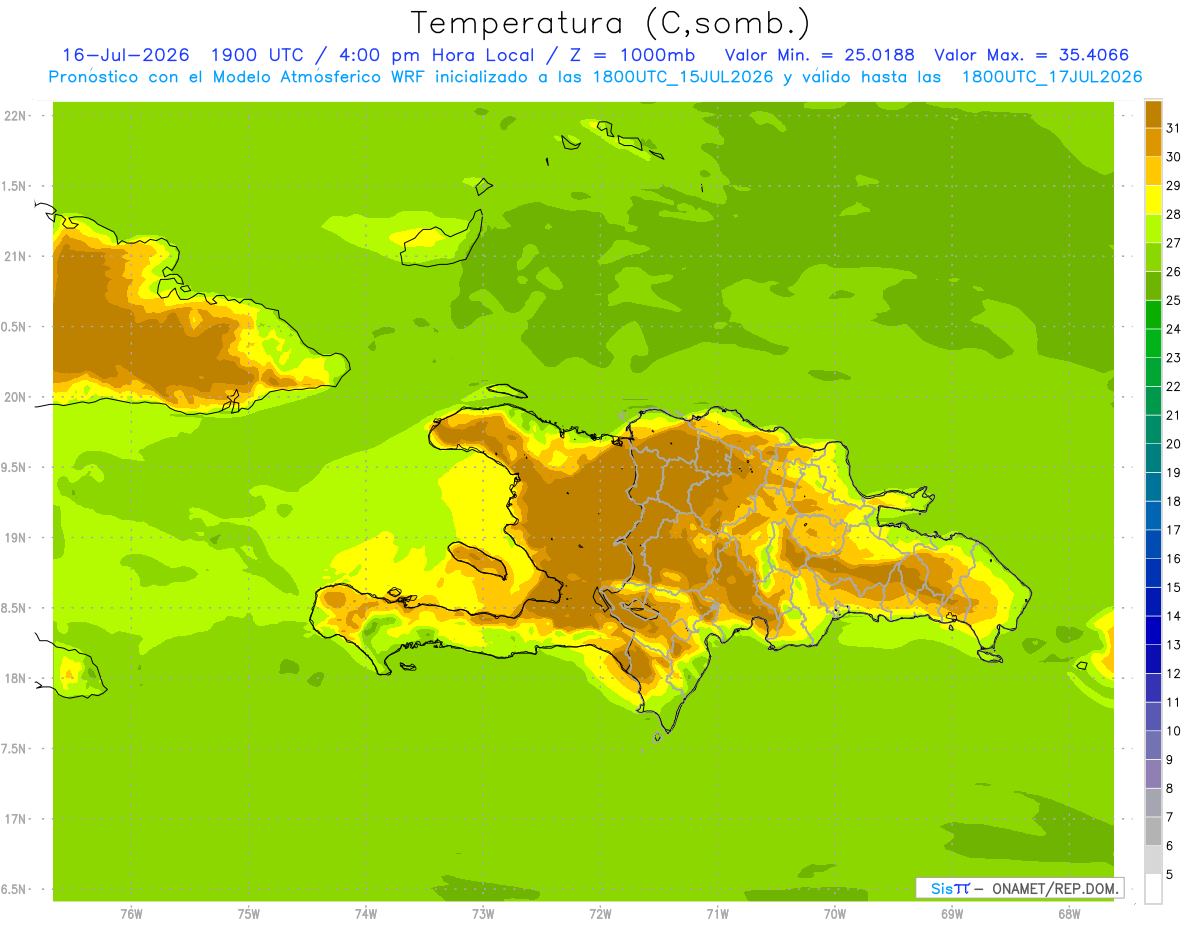Click latitude axis label "21N"
This screenshot has height=927, width=1200.
tap(16, 256)
